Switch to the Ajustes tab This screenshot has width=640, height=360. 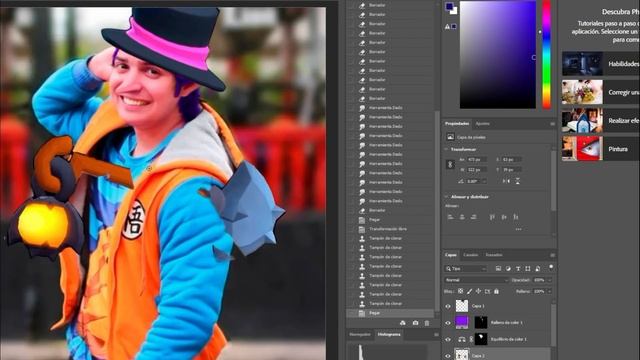pyautogui.click(x=482, y=124)
